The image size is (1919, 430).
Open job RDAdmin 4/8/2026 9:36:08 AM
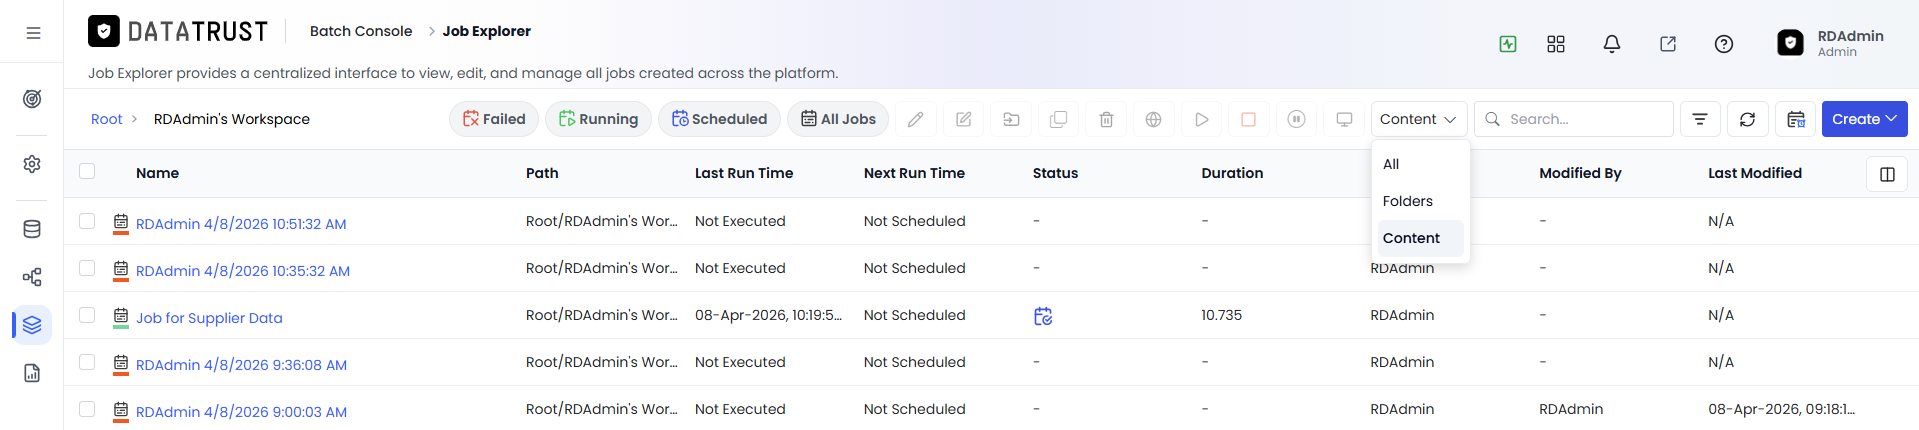[241, 365]
